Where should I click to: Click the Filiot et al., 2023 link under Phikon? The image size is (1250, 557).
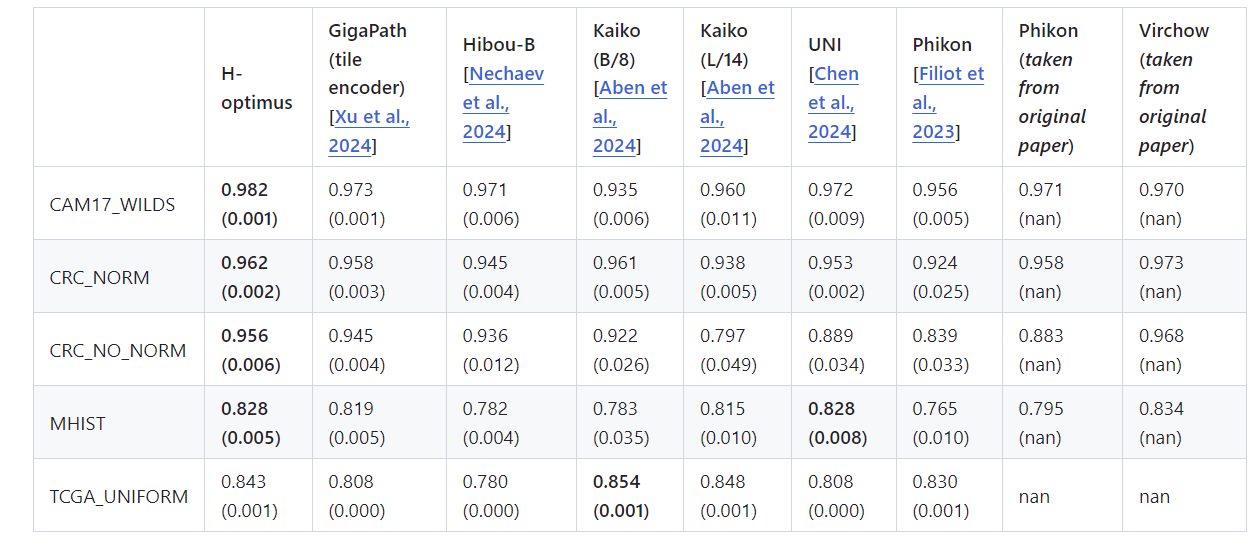pos(947,102)
